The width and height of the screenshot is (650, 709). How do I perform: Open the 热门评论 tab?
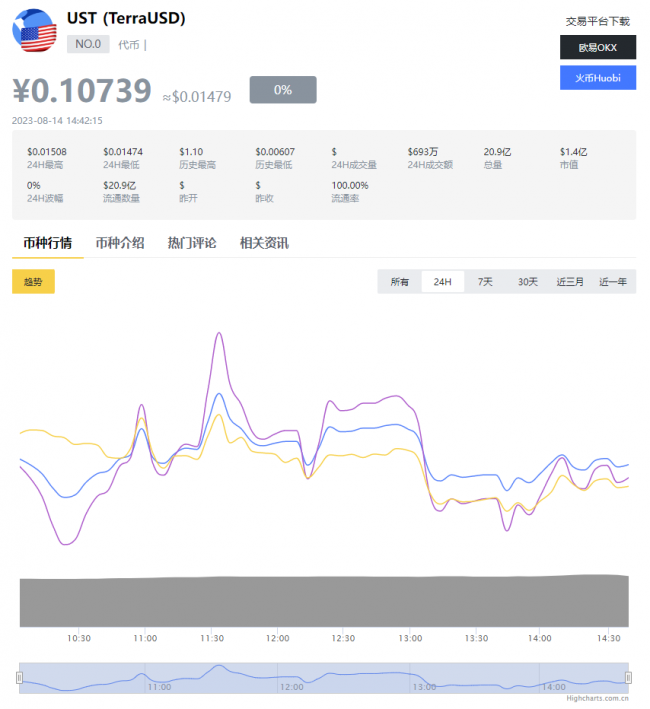192,243
